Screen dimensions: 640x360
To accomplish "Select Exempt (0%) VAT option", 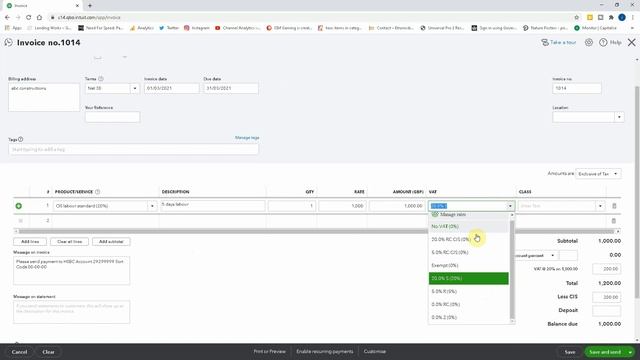I will (468, 265).
